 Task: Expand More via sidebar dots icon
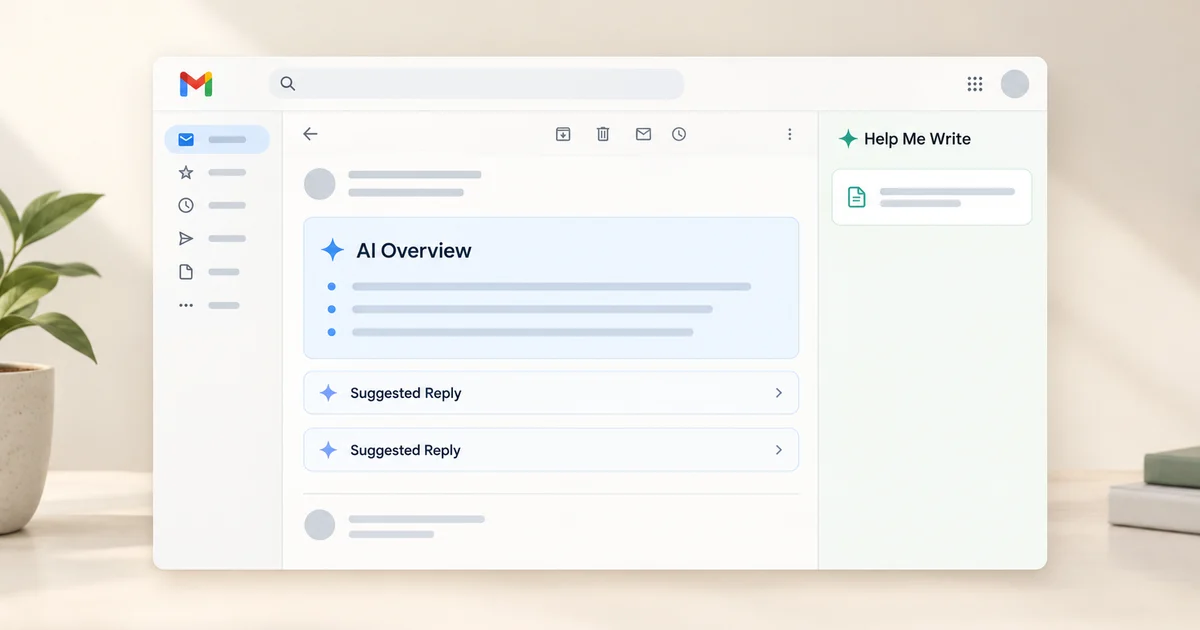pos(186,305)
